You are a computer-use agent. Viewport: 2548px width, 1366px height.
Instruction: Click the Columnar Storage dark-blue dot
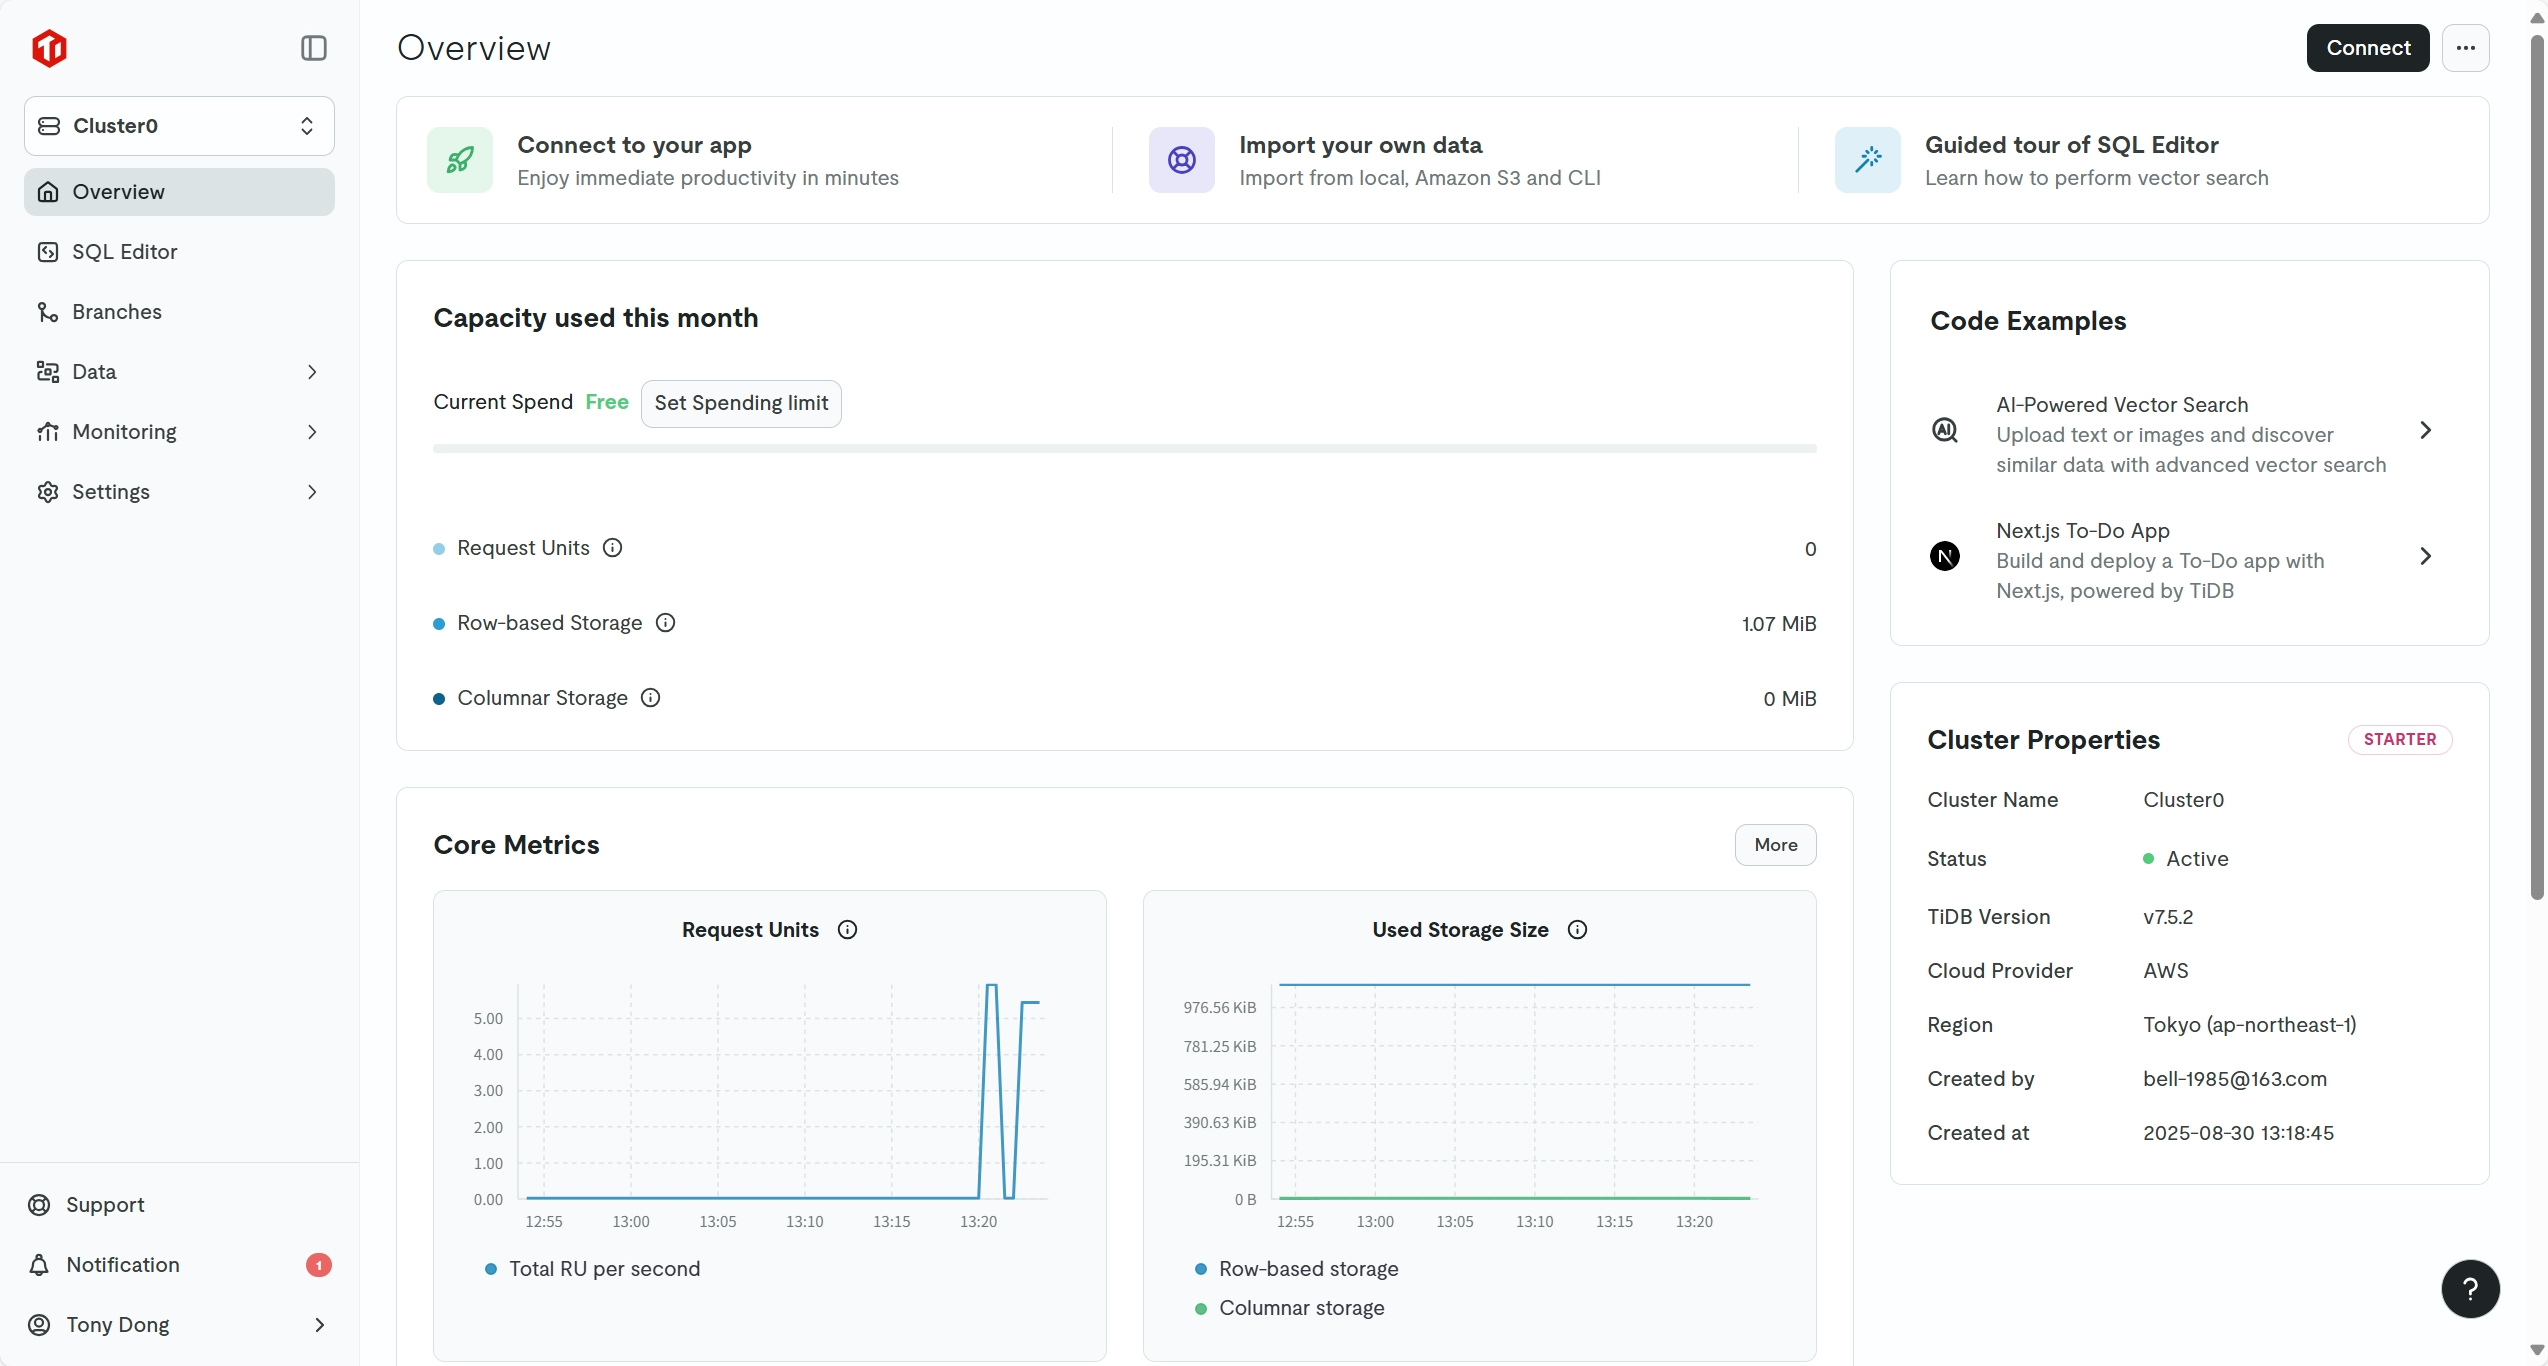coord(438,699)
